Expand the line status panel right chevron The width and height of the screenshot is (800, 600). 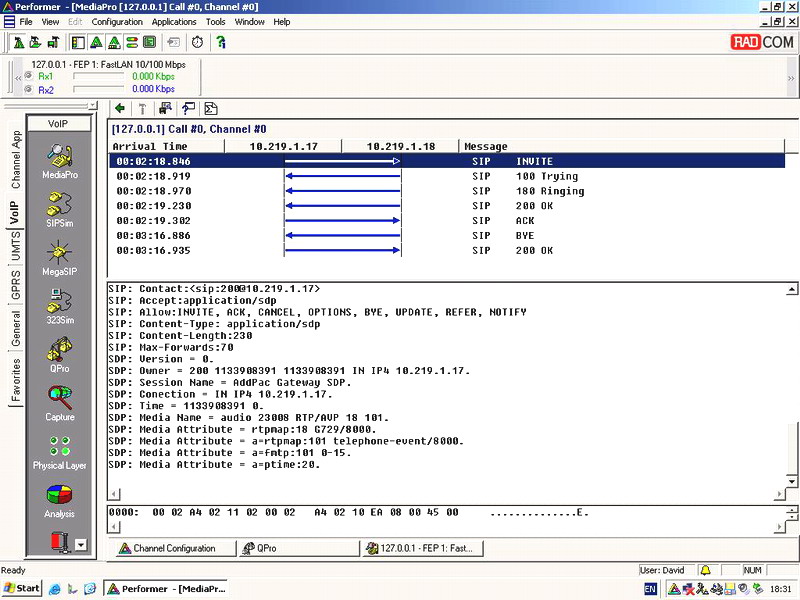791,78
